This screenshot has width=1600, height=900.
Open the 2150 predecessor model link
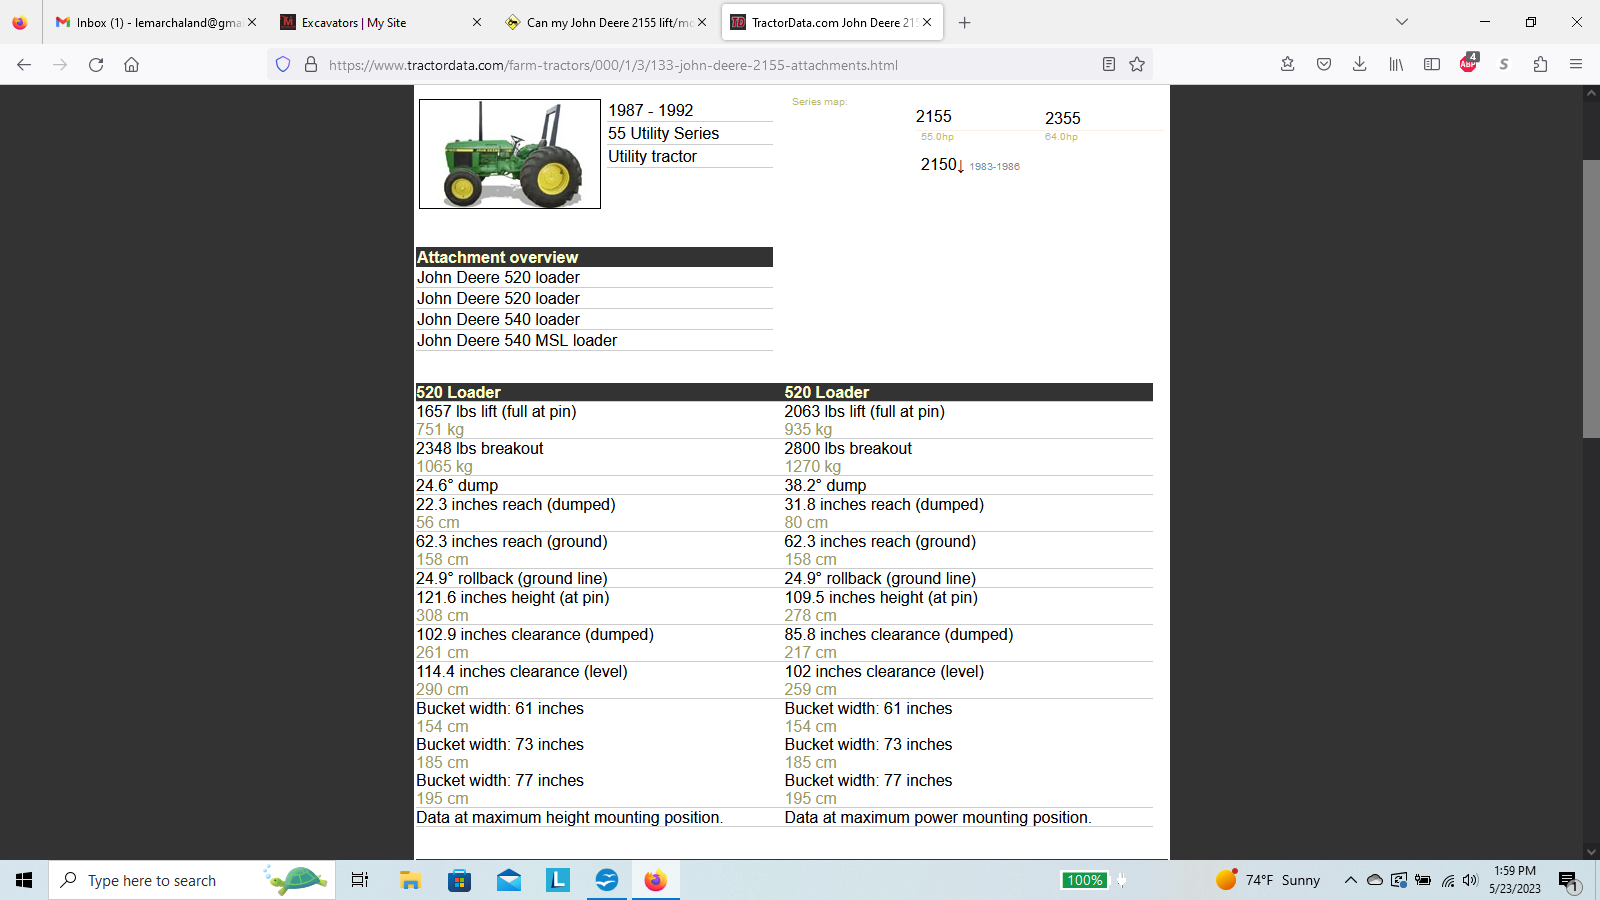click(x=939, y=164)
